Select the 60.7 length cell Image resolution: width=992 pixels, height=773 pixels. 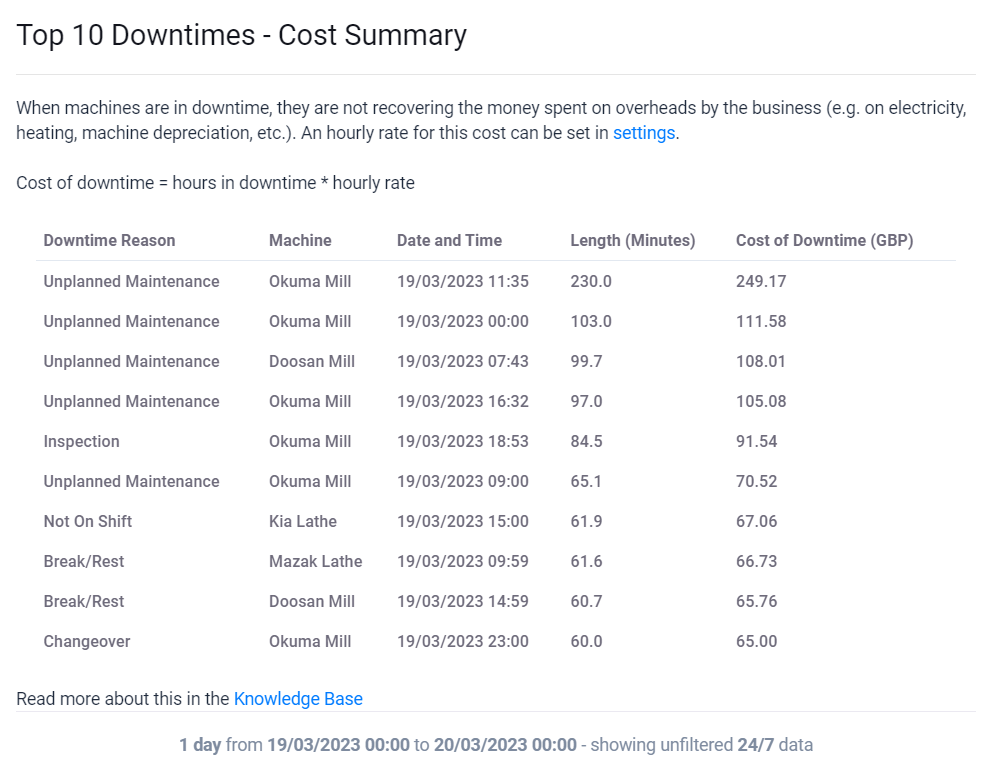click(x=586, y=601)
